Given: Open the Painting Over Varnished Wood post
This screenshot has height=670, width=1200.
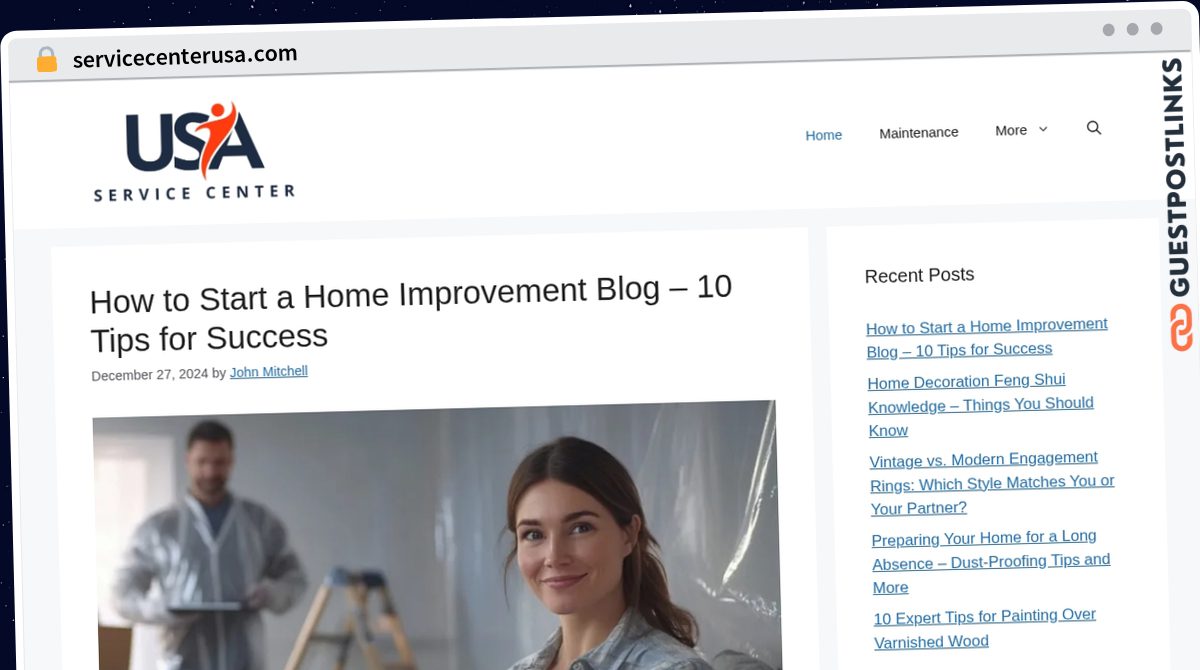Looking at the screenshot, I should (984, 628).
